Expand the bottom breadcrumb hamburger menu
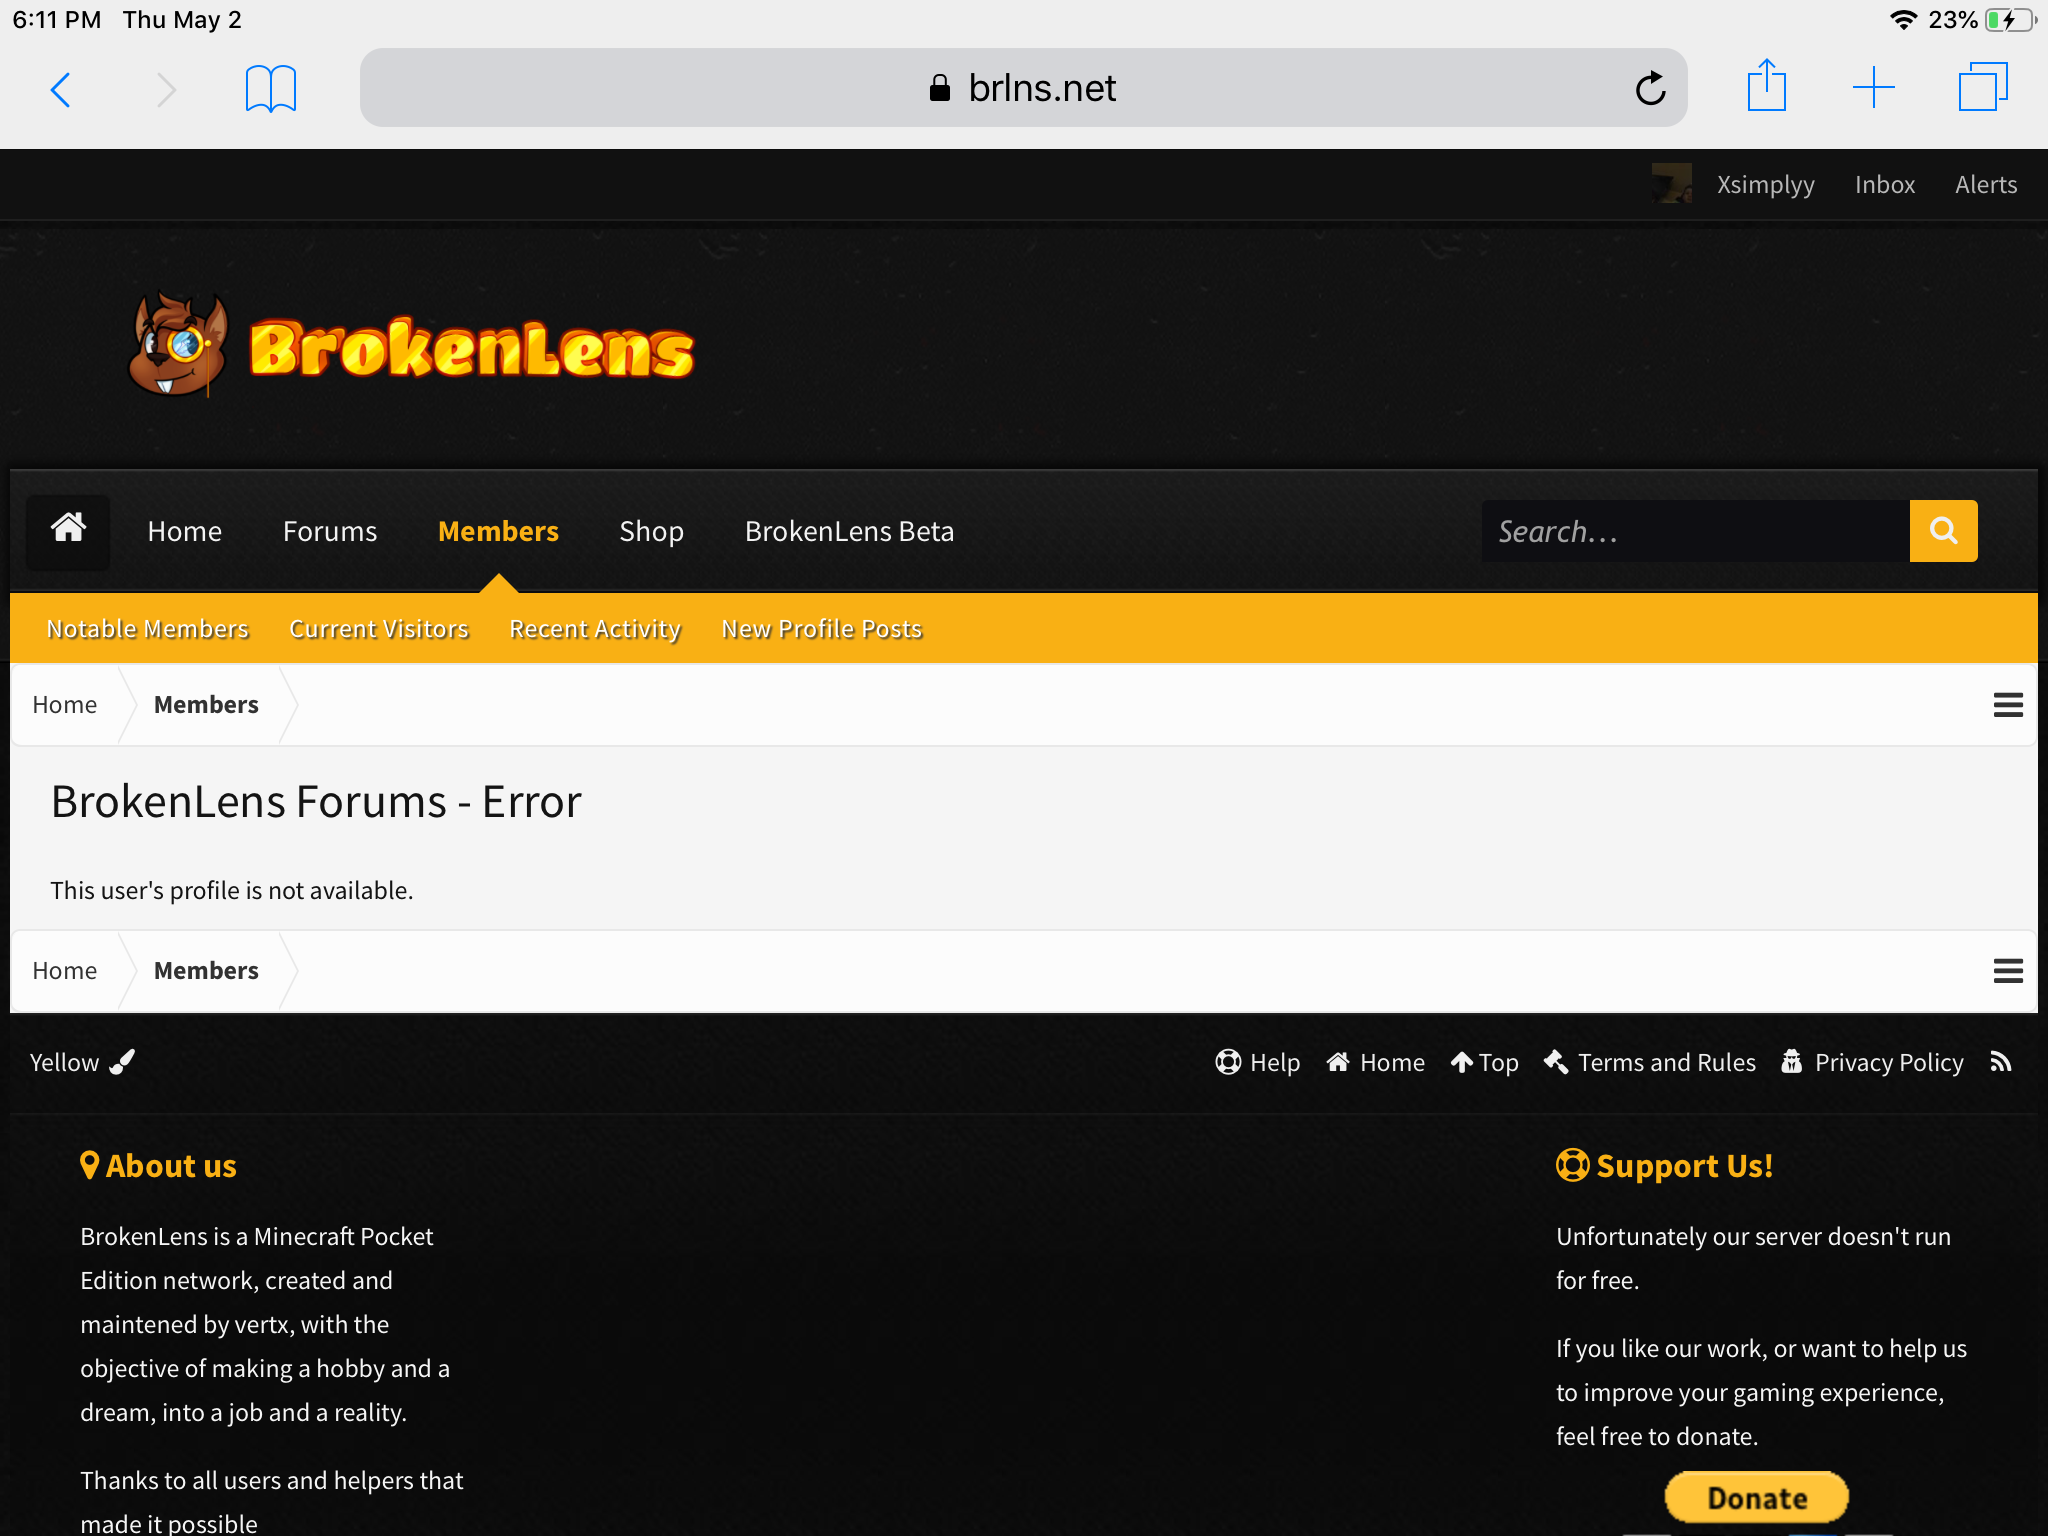 [2008, 971]
